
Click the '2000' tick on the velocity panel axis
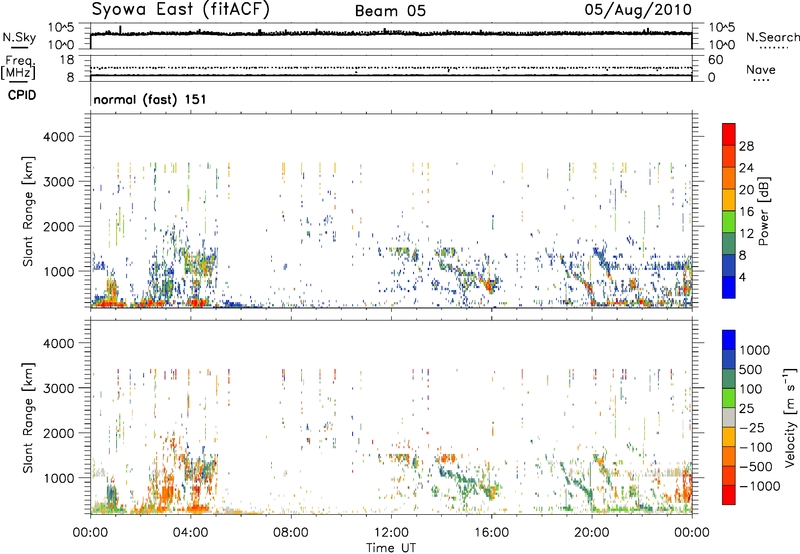58,433
